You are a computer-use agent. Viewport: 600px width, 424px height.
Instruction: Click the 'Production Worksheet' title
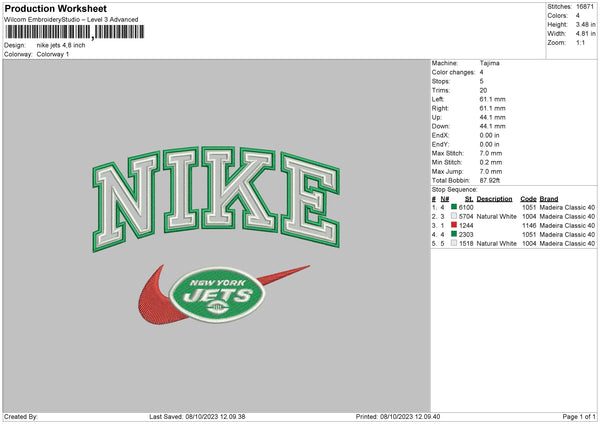tap(55, 8)
